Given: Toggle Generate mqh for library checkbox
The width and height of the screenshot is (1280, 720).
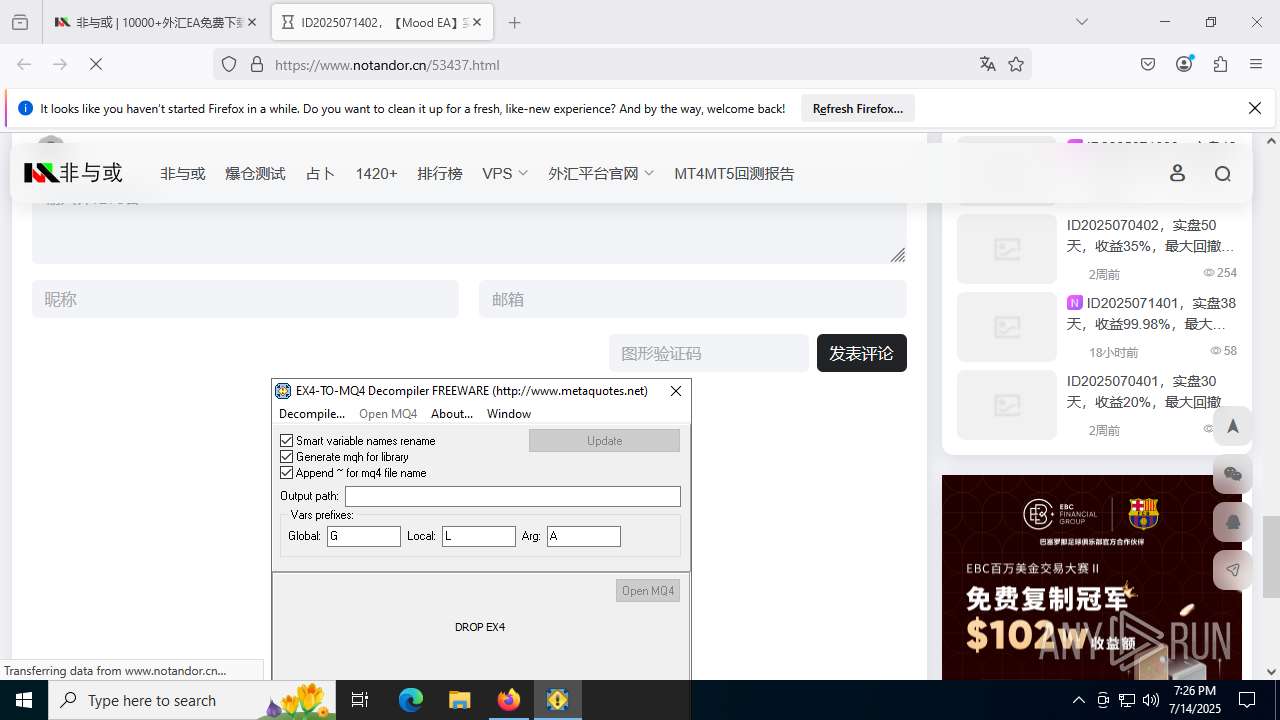Looking at the screenshot, I should pyautogui.click(x=287, y=456).
